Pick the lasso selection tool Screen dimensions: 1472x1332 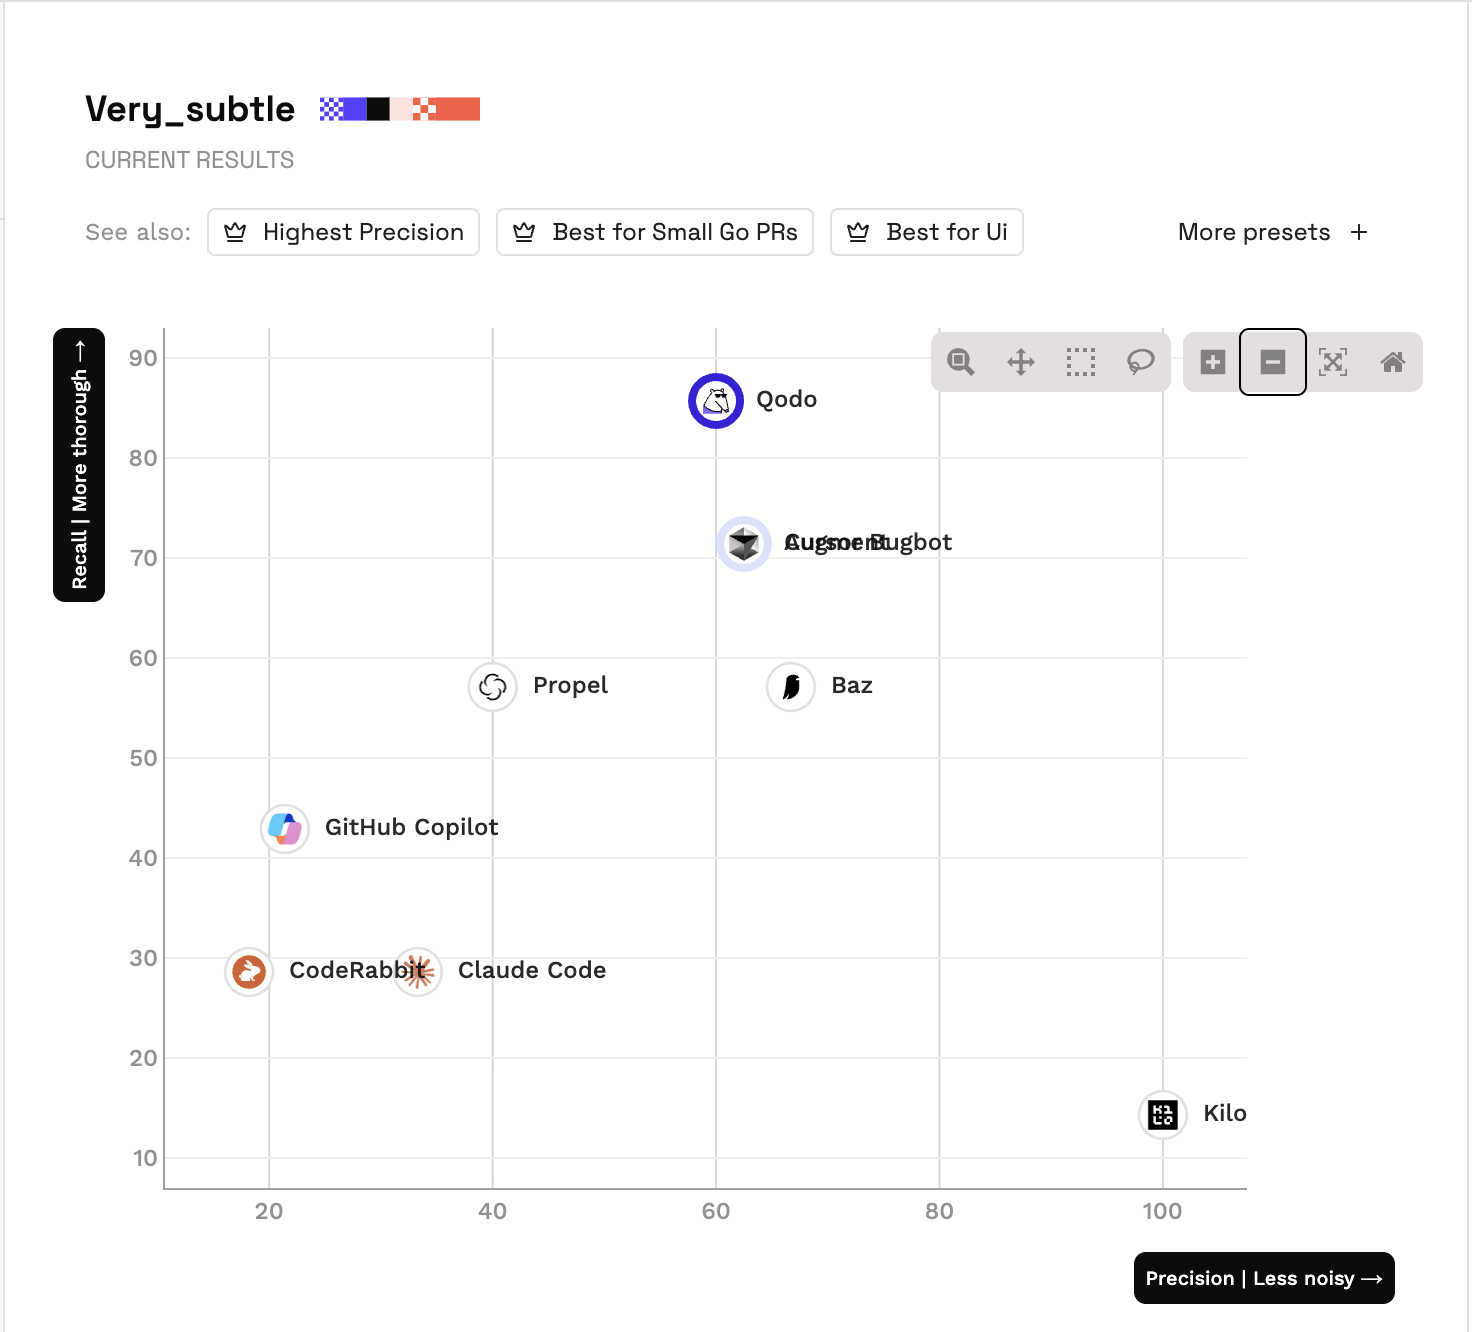(1141, 362)
